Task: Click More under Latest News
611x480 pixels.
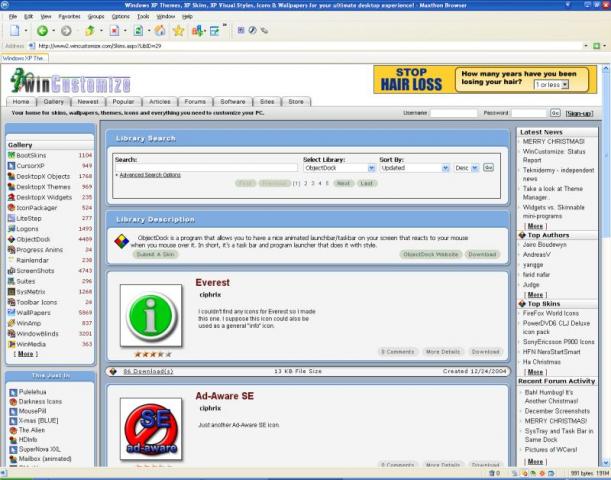Action: click(535, 226)
